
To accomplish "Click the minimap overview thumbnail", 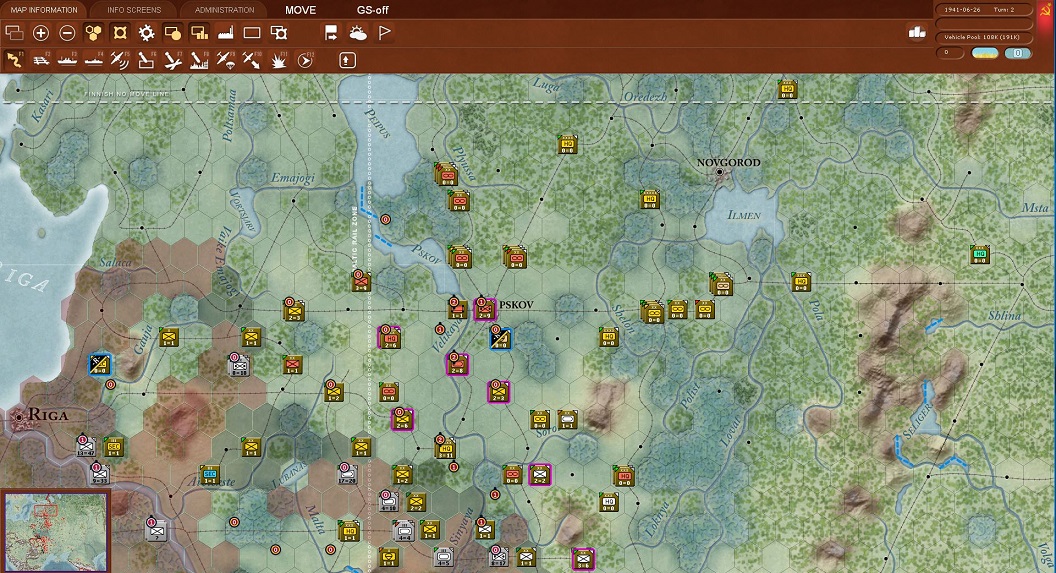I will click(x=55, y=532).
